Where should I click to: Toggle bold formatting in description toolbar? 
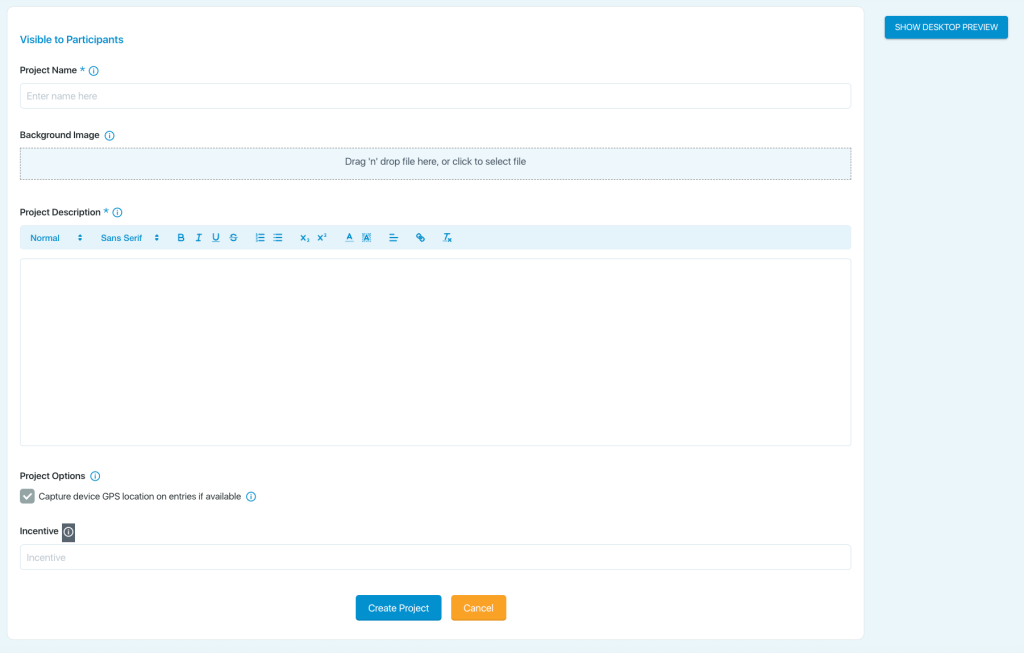[181, 238]
